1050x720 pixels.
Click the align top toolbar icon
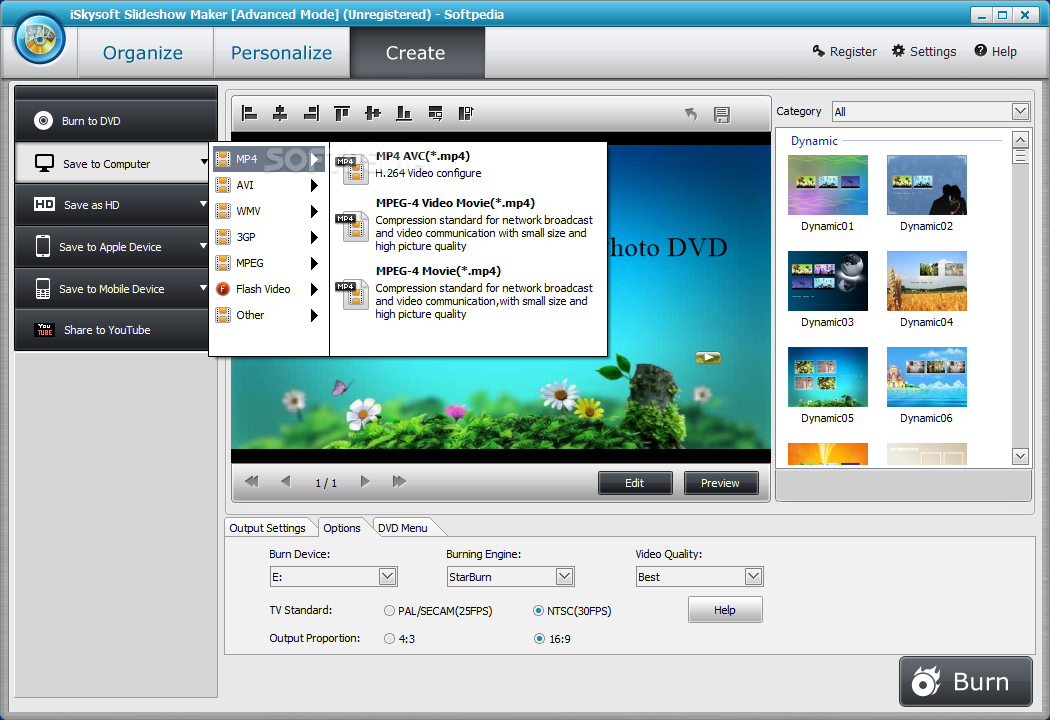(x=342, y=114)
